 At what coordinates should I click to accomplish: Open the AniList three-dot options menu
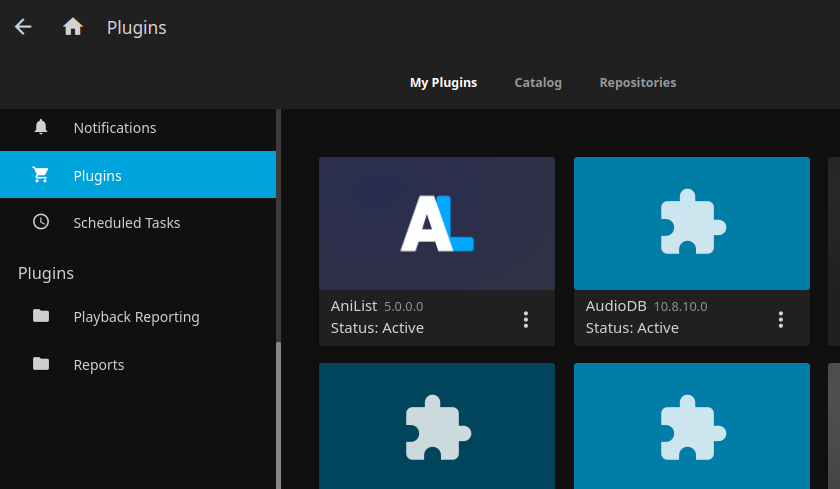[x=526, y=319]
